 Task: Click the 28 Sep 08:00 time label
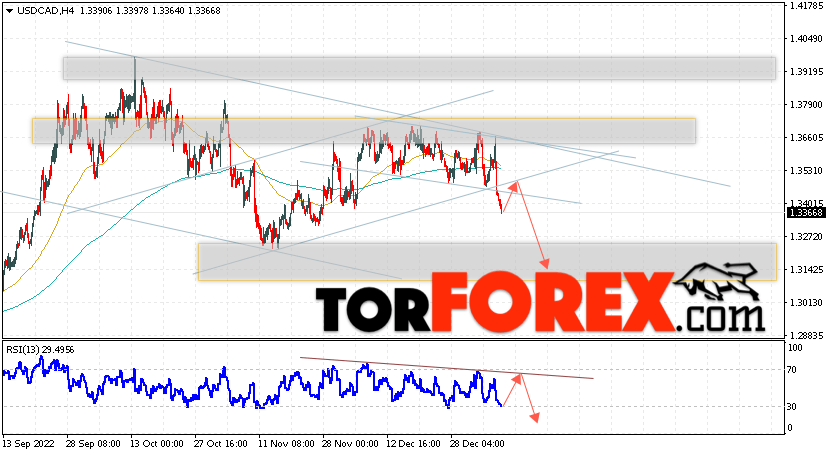point(93,444)
